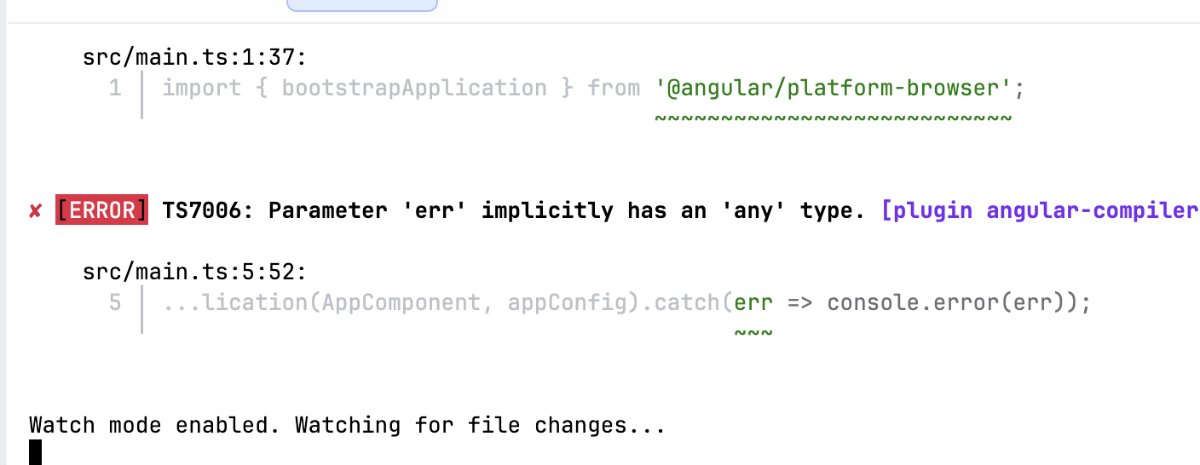Click the '@angular/platform-browser' import string
Screen dimensions: 1200x465
point(834,88)
